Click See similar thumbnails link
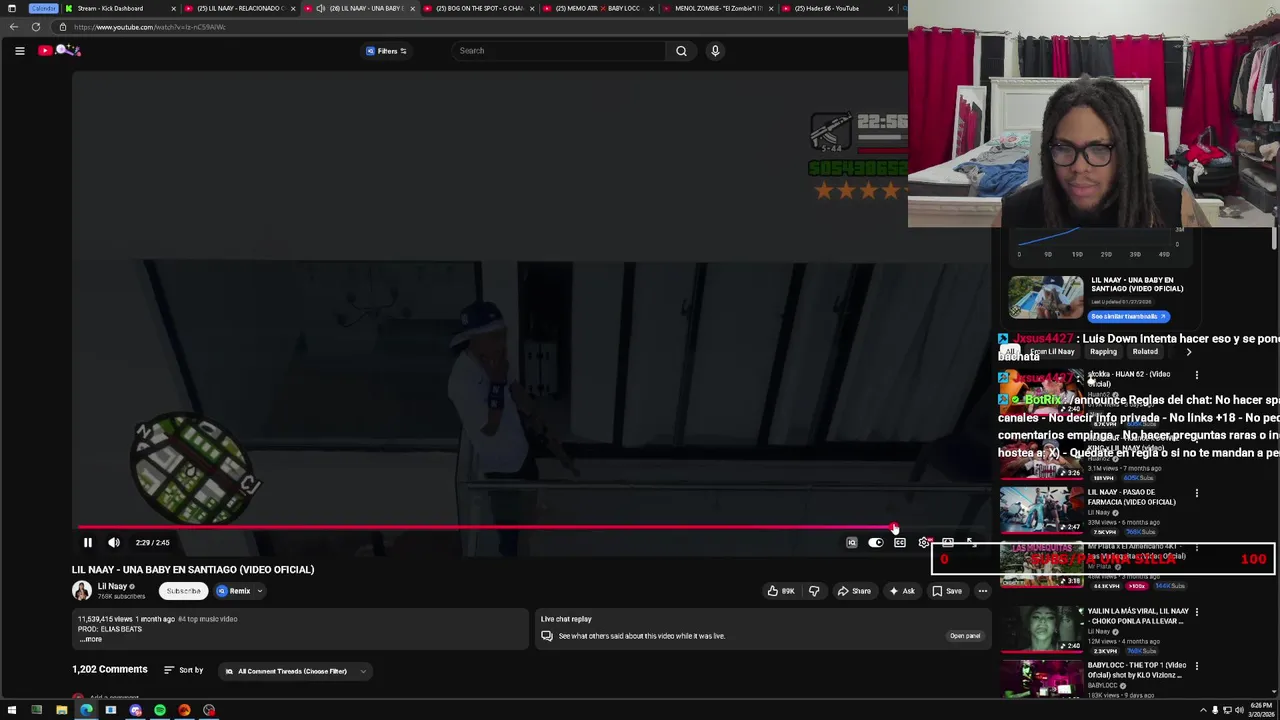Image resolution: width=1280 pixels, height=720 pixels. click(x=1128, y=316)
